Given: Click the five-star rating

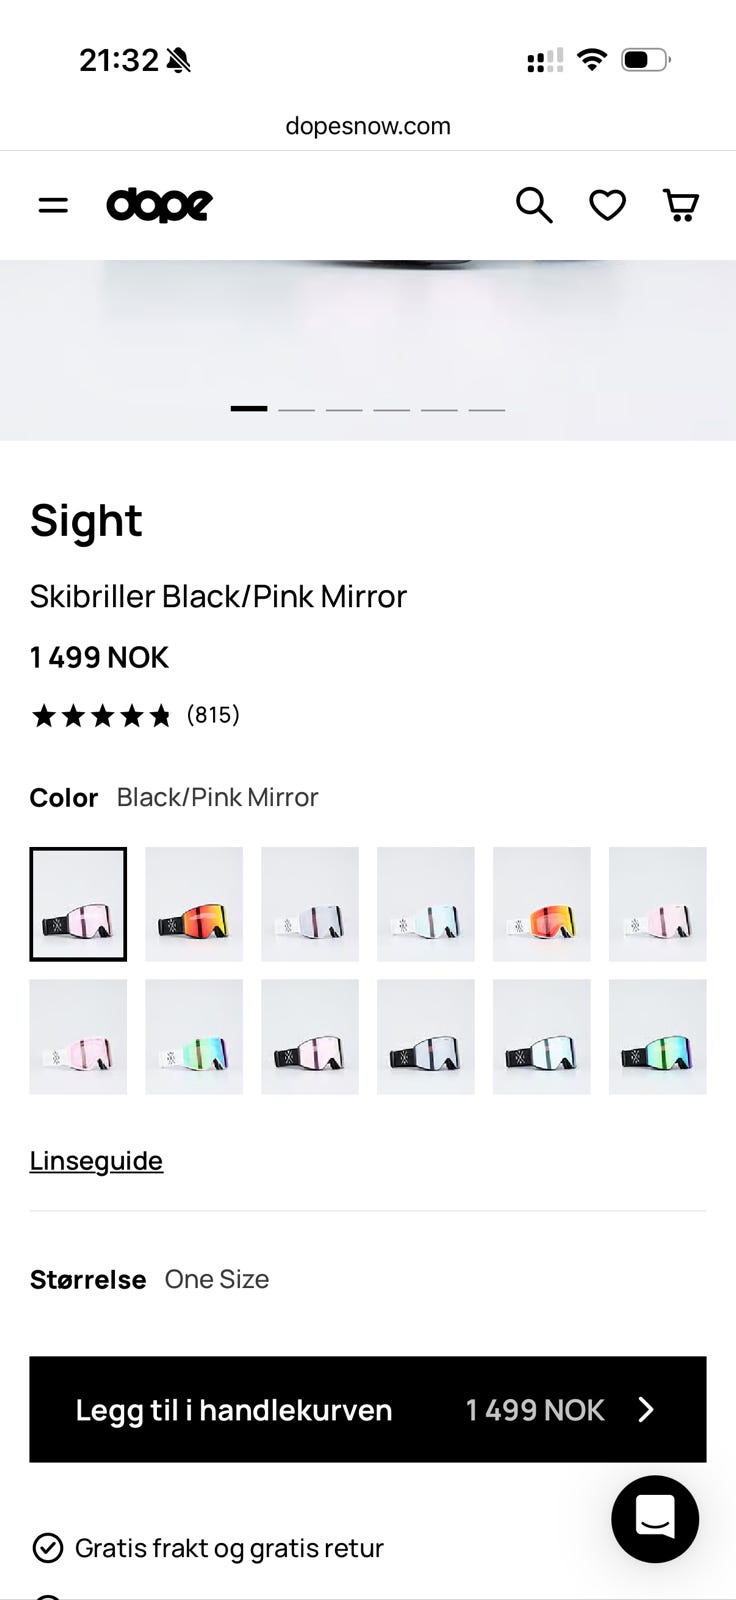Looking at the screenshot, I should pyautogui.click(x=102, y=716).
